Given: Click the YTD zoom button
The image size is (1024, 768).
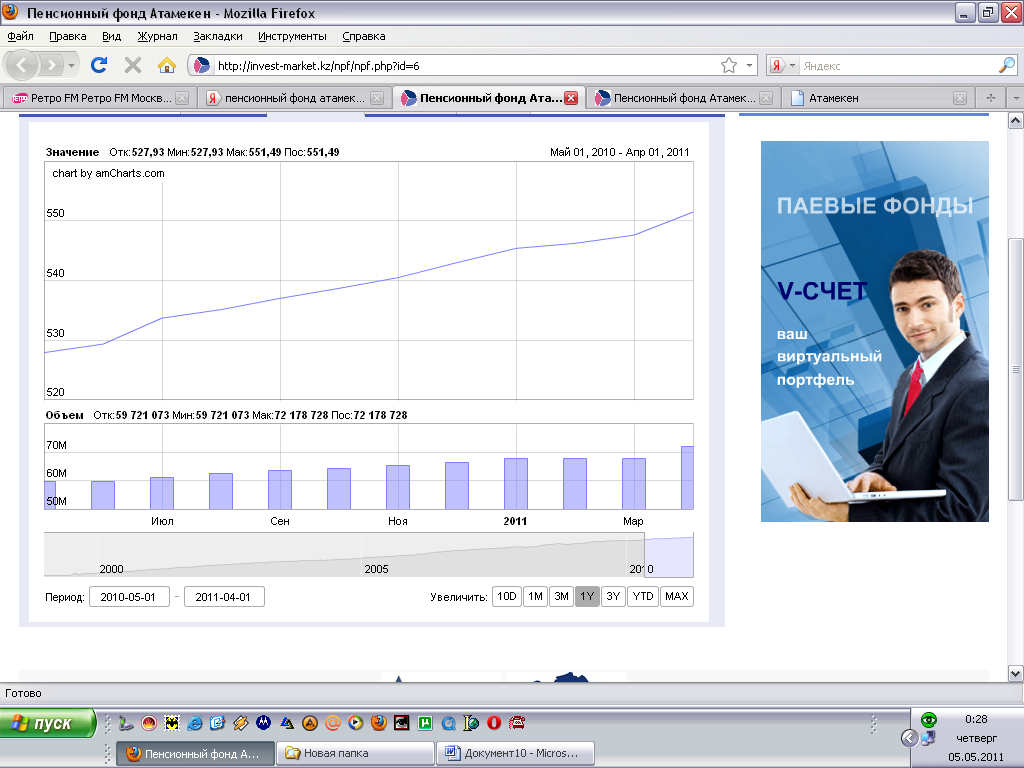Looking at the screenshot, I should (642, 596).
